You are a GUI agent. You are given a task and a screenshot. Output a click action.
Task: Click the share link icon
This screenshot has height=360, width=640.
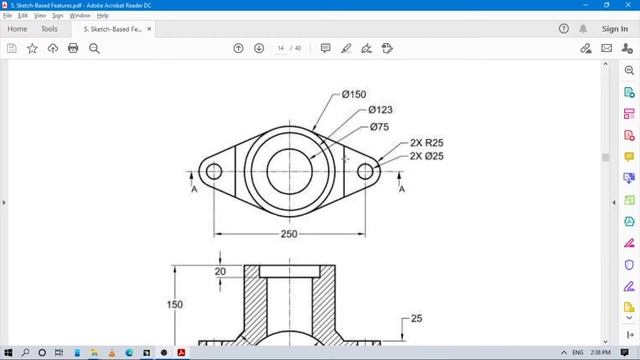tap(586, 48)
